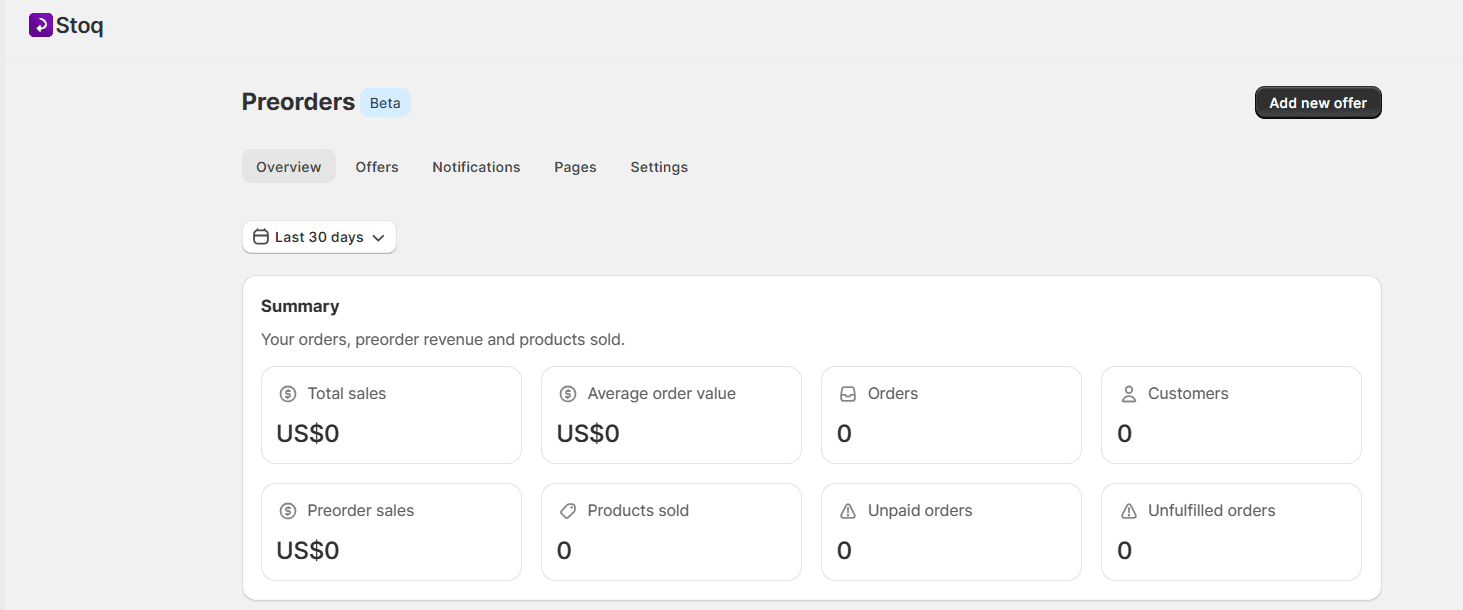Viewport: 1463px width, 610px height.
Task: Click the coin icon on Average order value card
Action: (569, 393)
